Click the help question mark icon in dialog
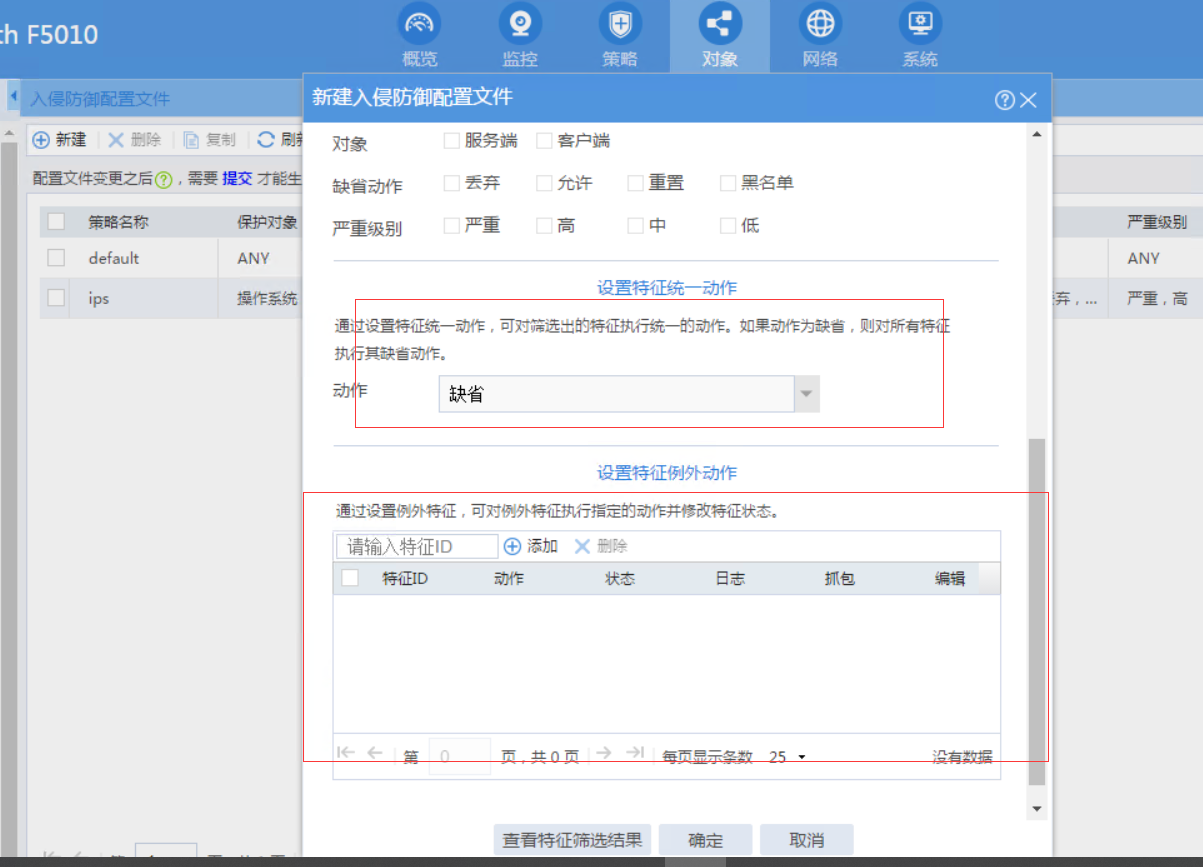Image resolution: width=1203 pixels, height=867 pixels. click(1004, 100)
